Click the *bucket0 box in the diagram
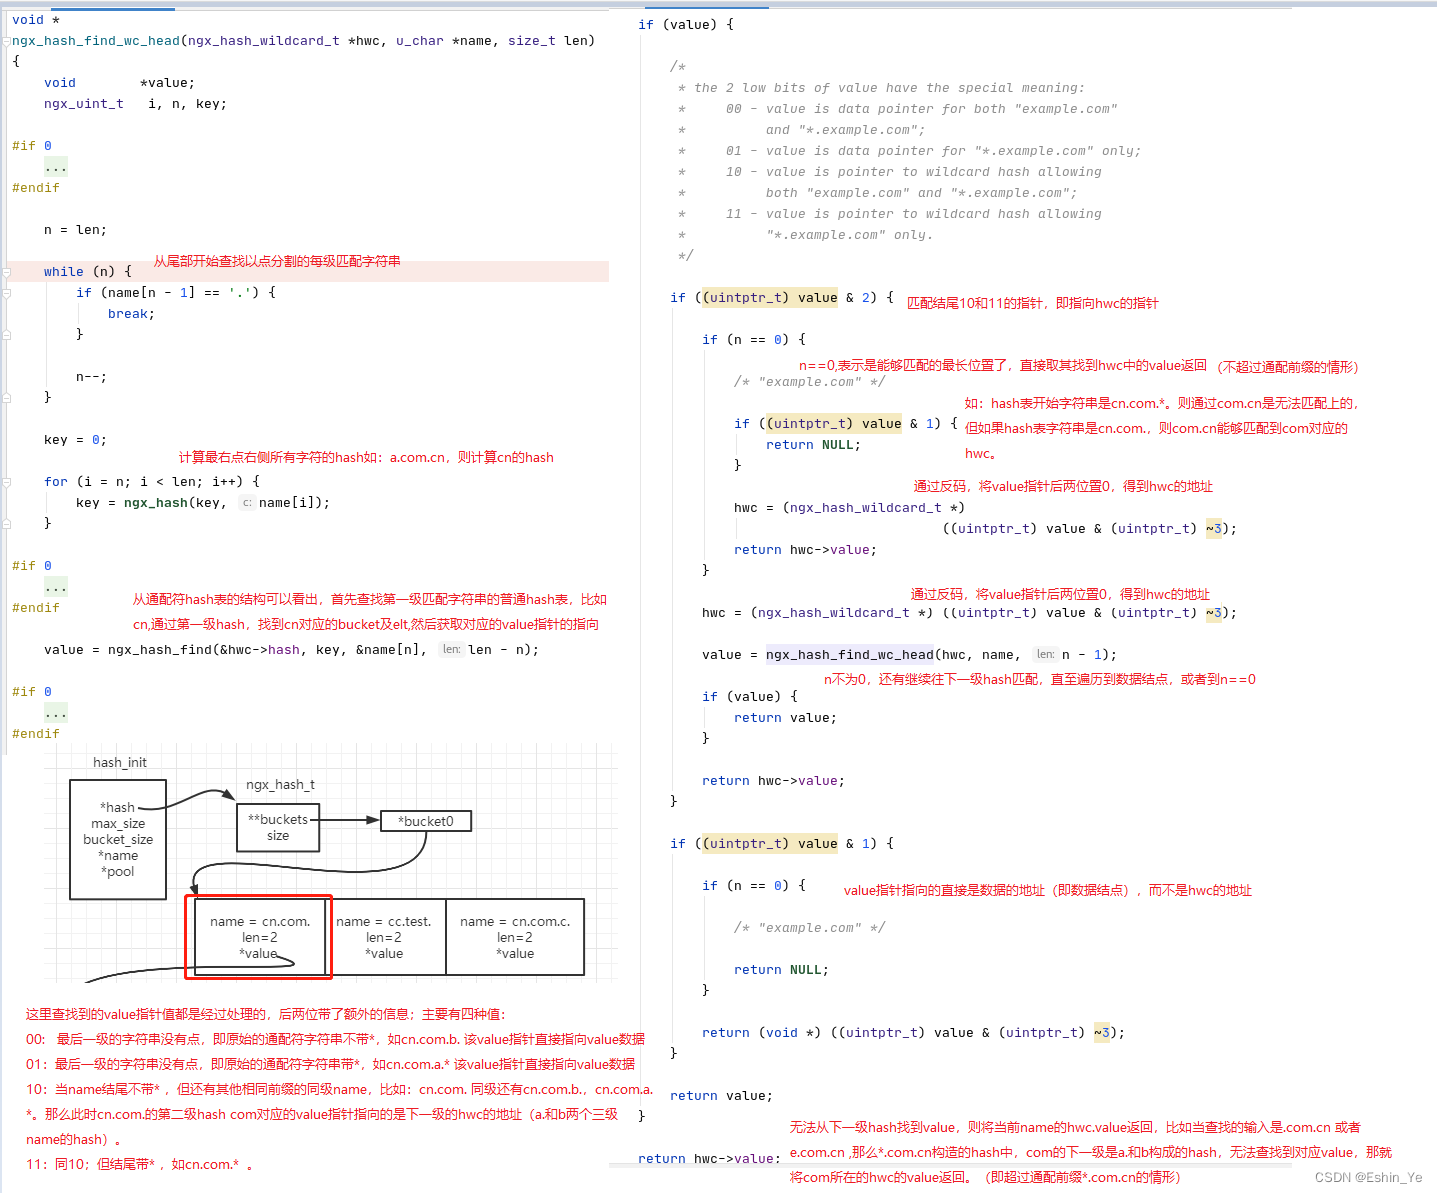The height and width of the screenshot is (1193, 1437). click(426, 821)
